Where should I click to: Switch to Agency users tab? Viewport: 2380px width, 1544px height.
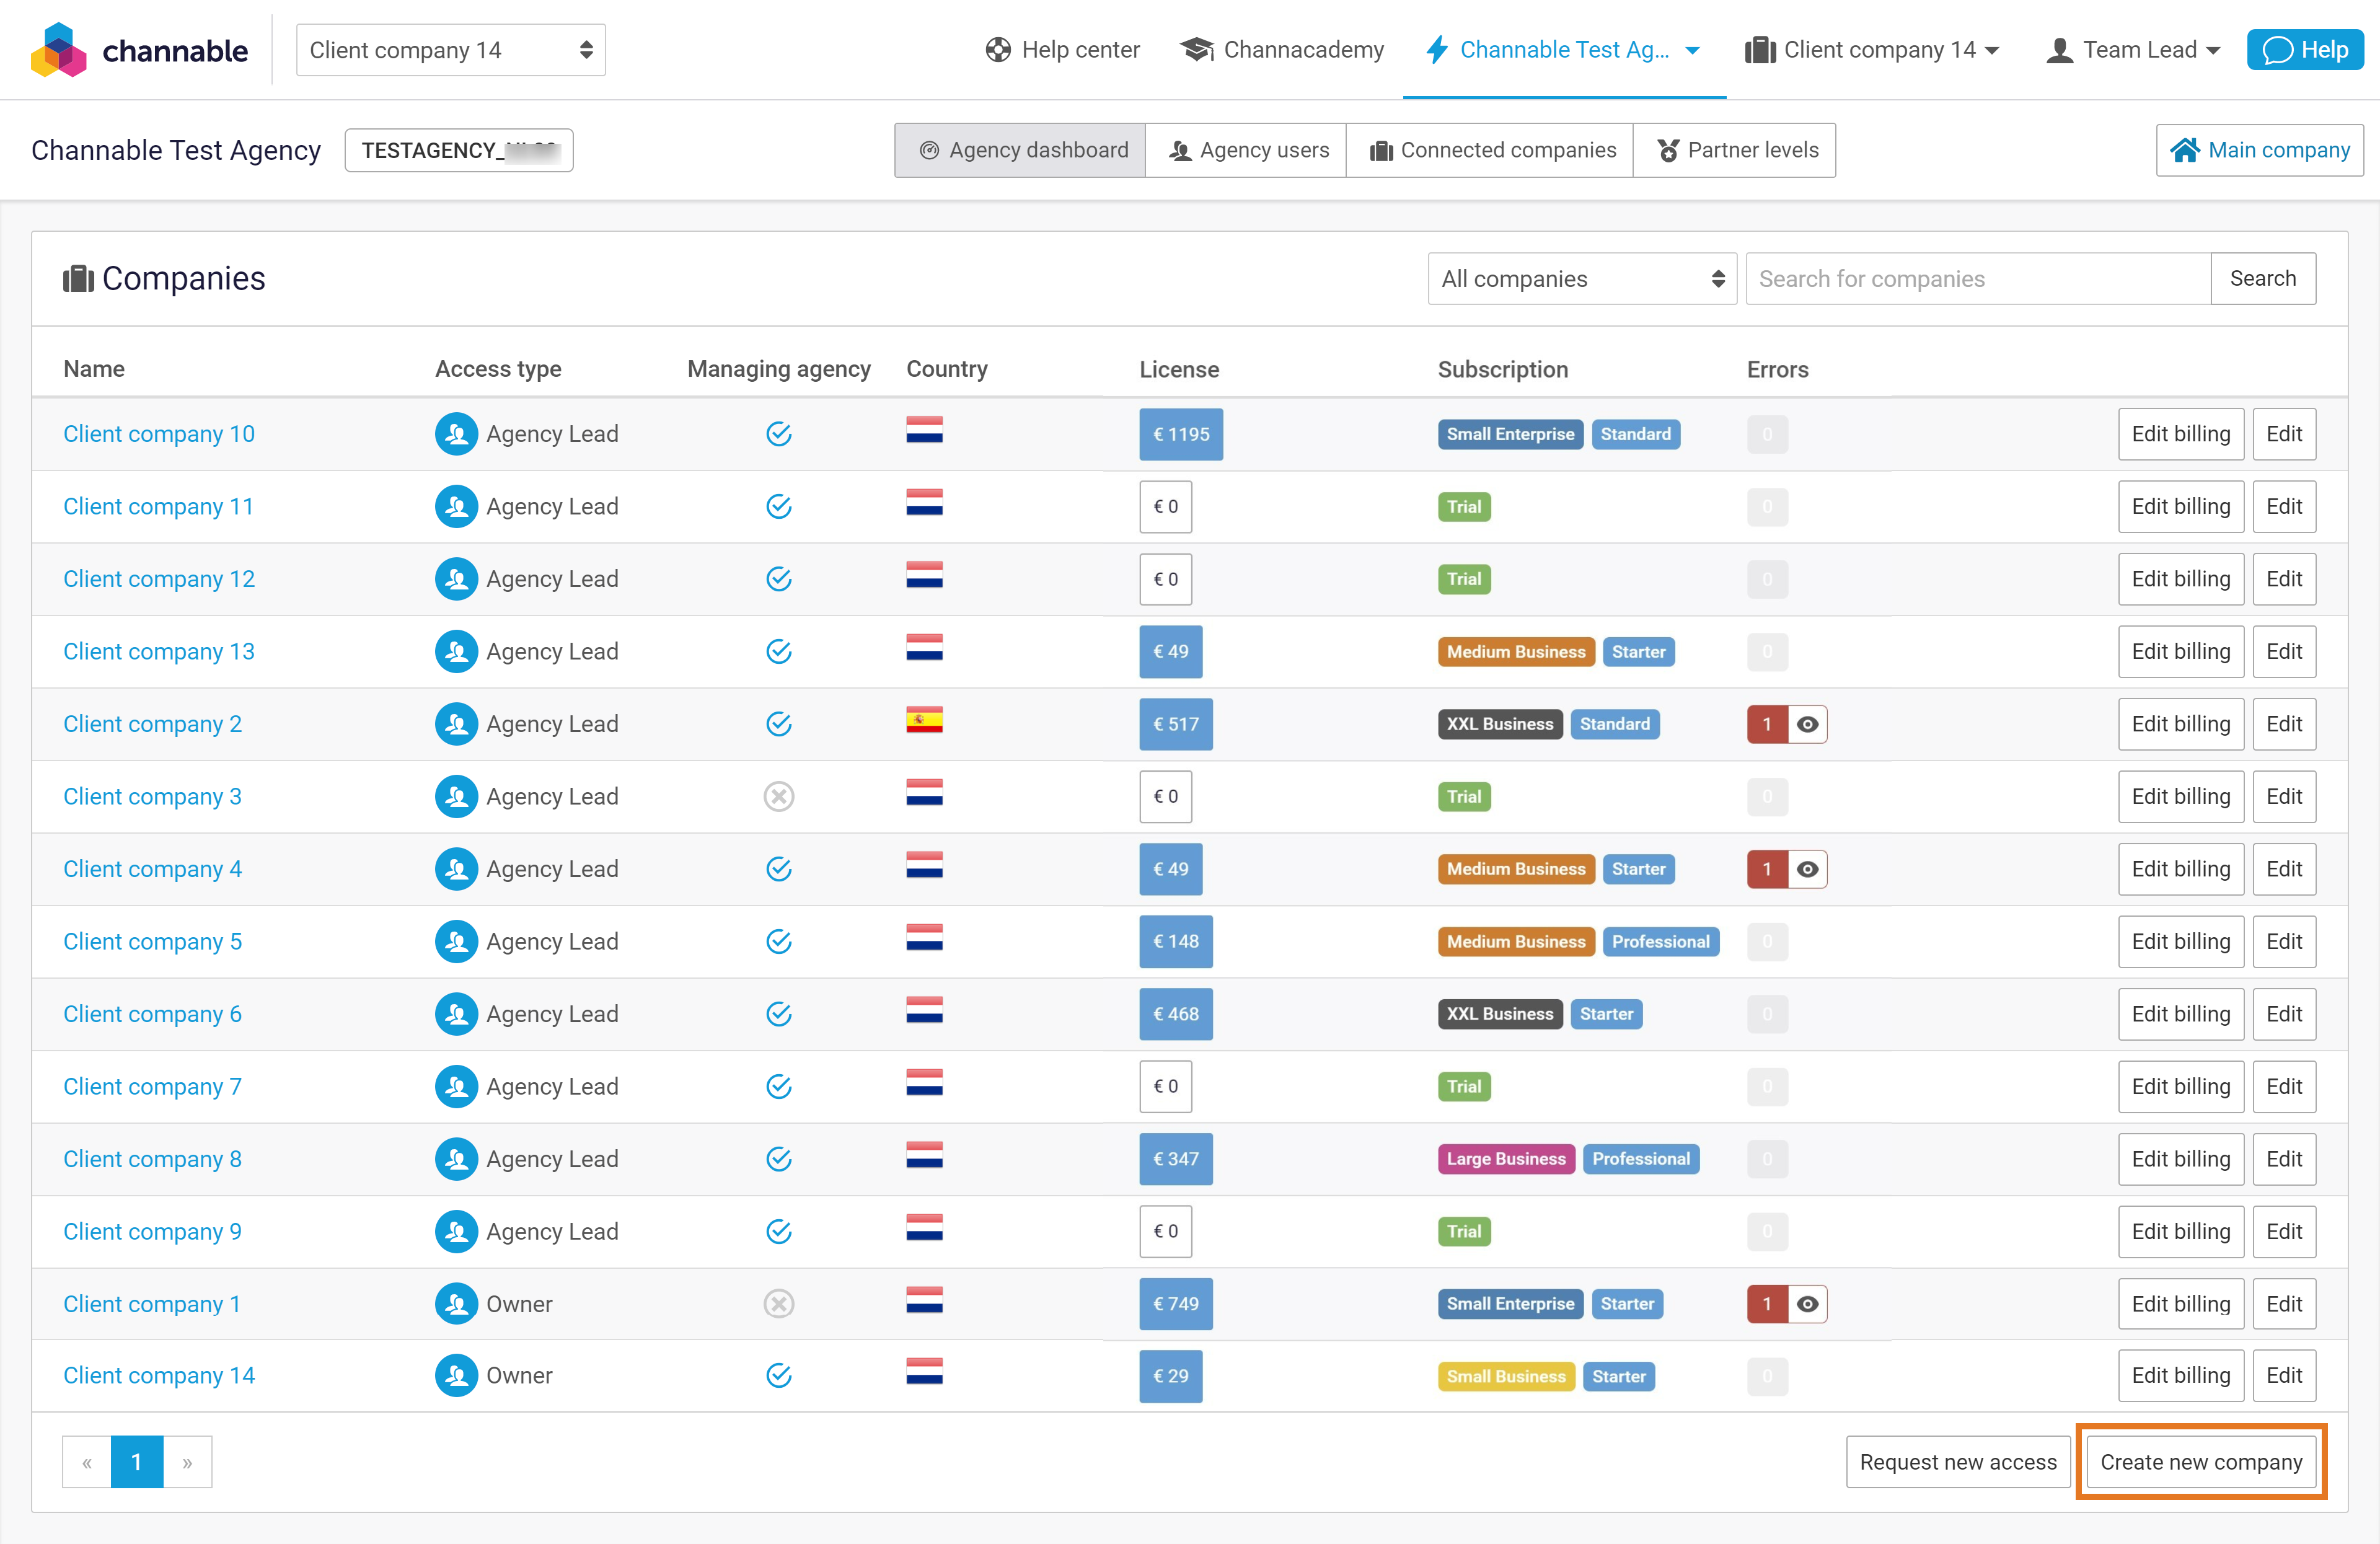(x=1246, y=150)
